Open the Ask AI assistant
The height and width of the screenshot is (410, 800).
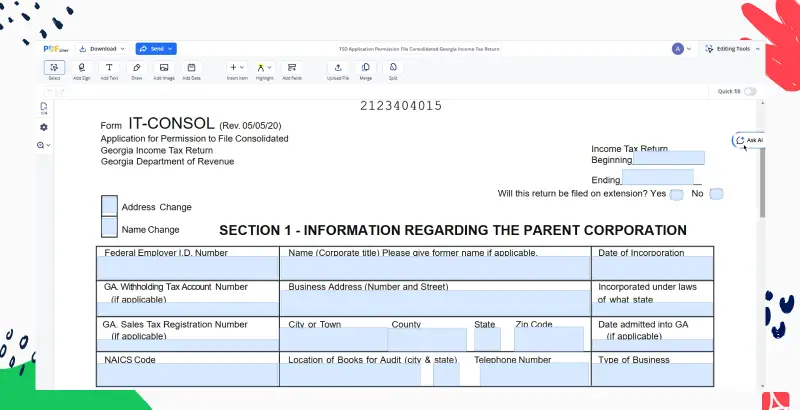pos(749,140)
